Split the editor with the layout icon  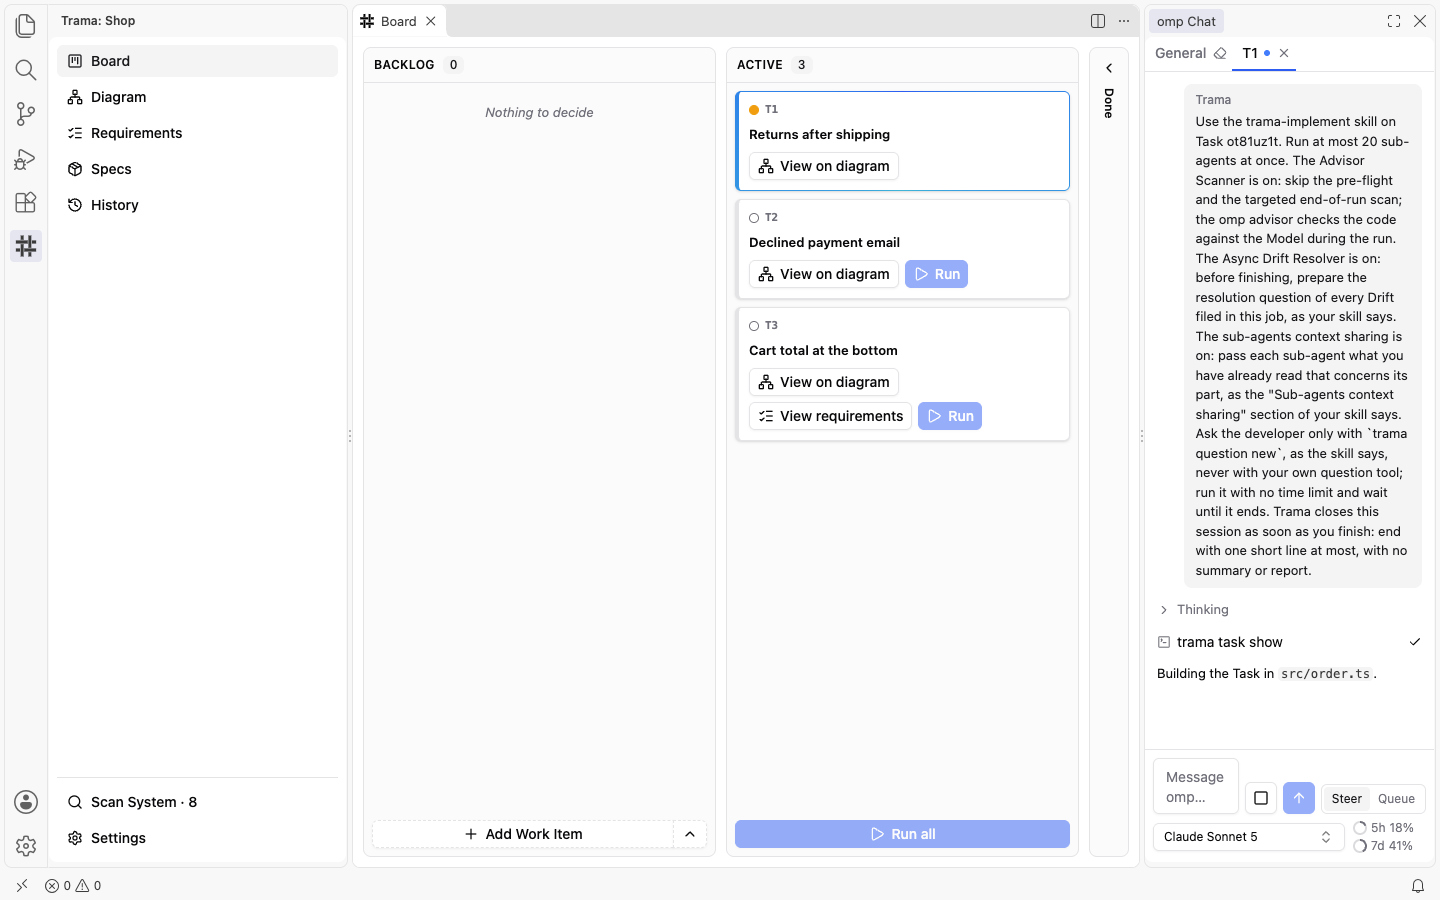click(x=1098, y=21)
